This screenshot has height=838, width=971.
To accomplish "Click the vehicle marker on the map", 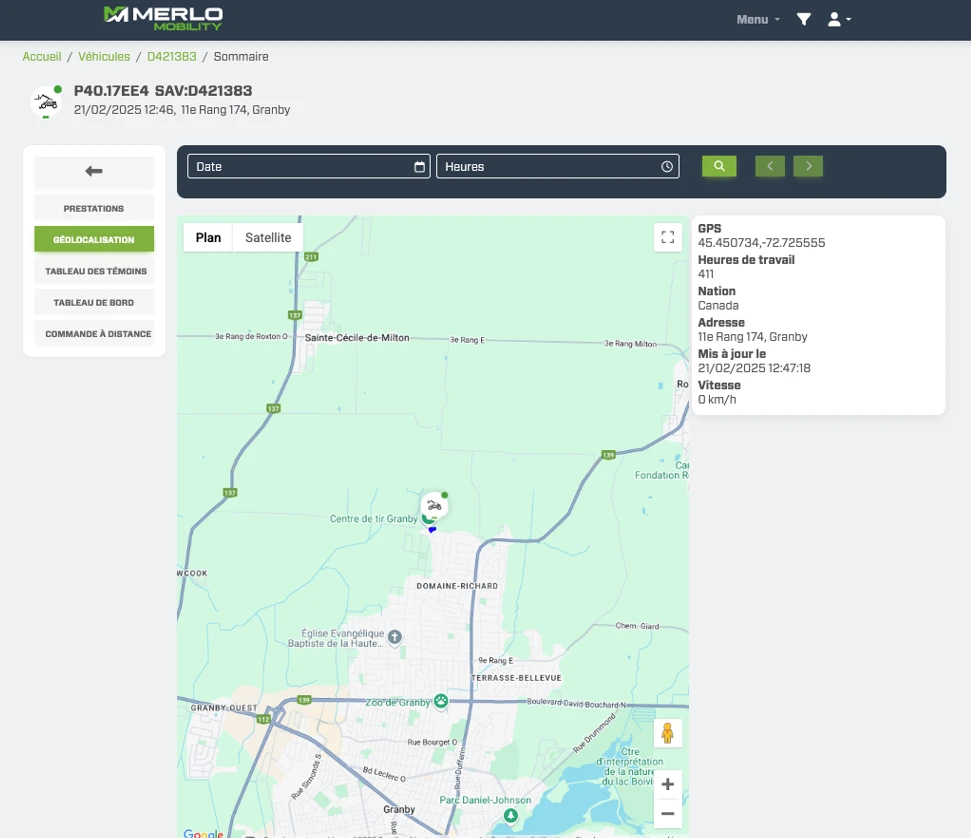I will point(434,505).
